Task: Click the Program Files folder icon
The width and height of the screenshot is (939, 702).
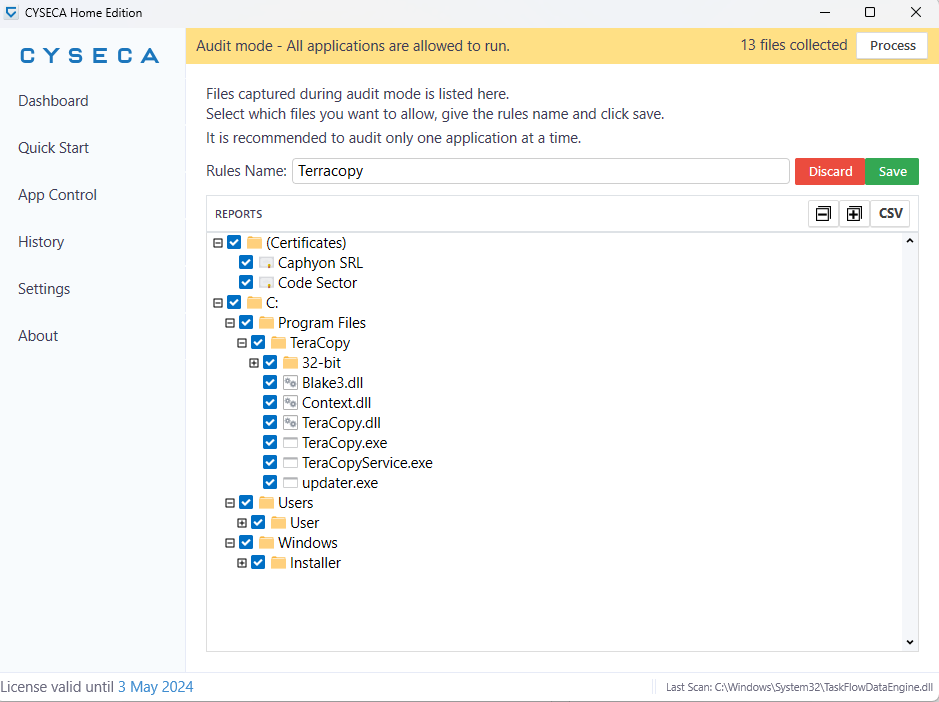Action: [x=266, y=323]
